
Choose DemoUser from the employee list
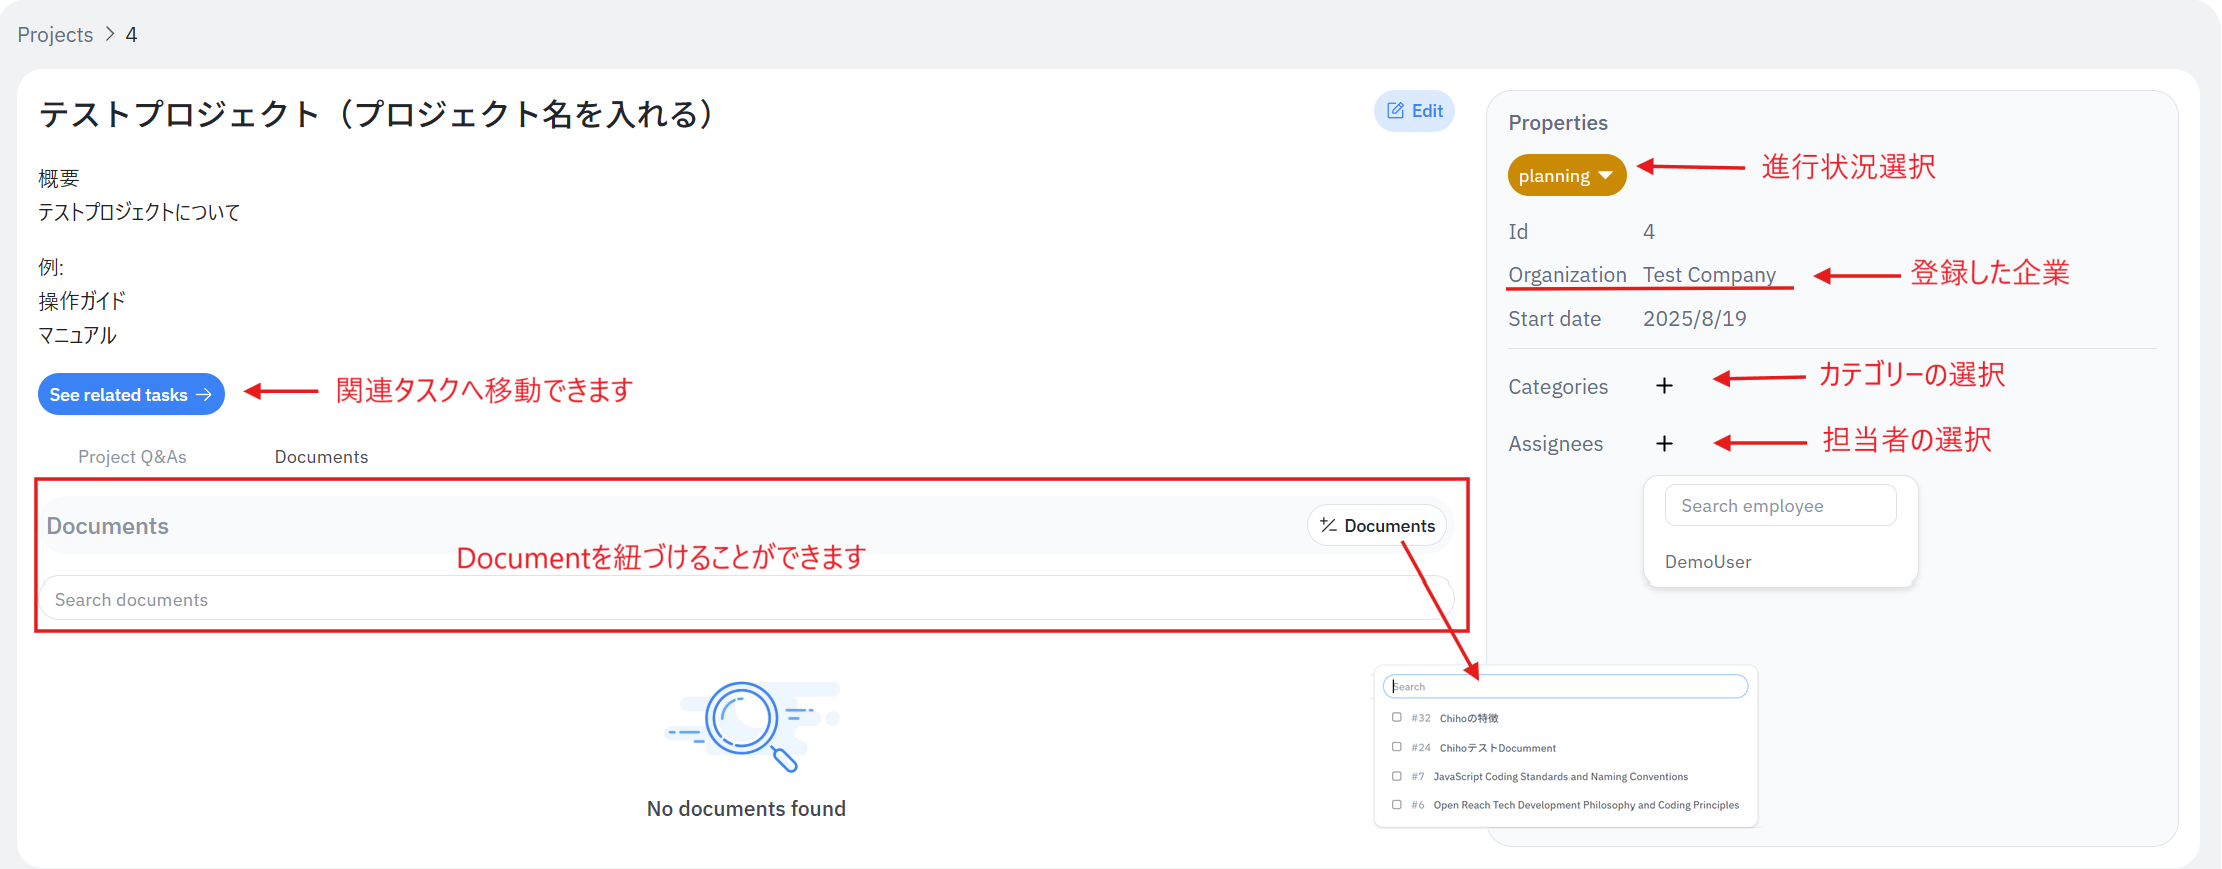[x=1708, y=562]
